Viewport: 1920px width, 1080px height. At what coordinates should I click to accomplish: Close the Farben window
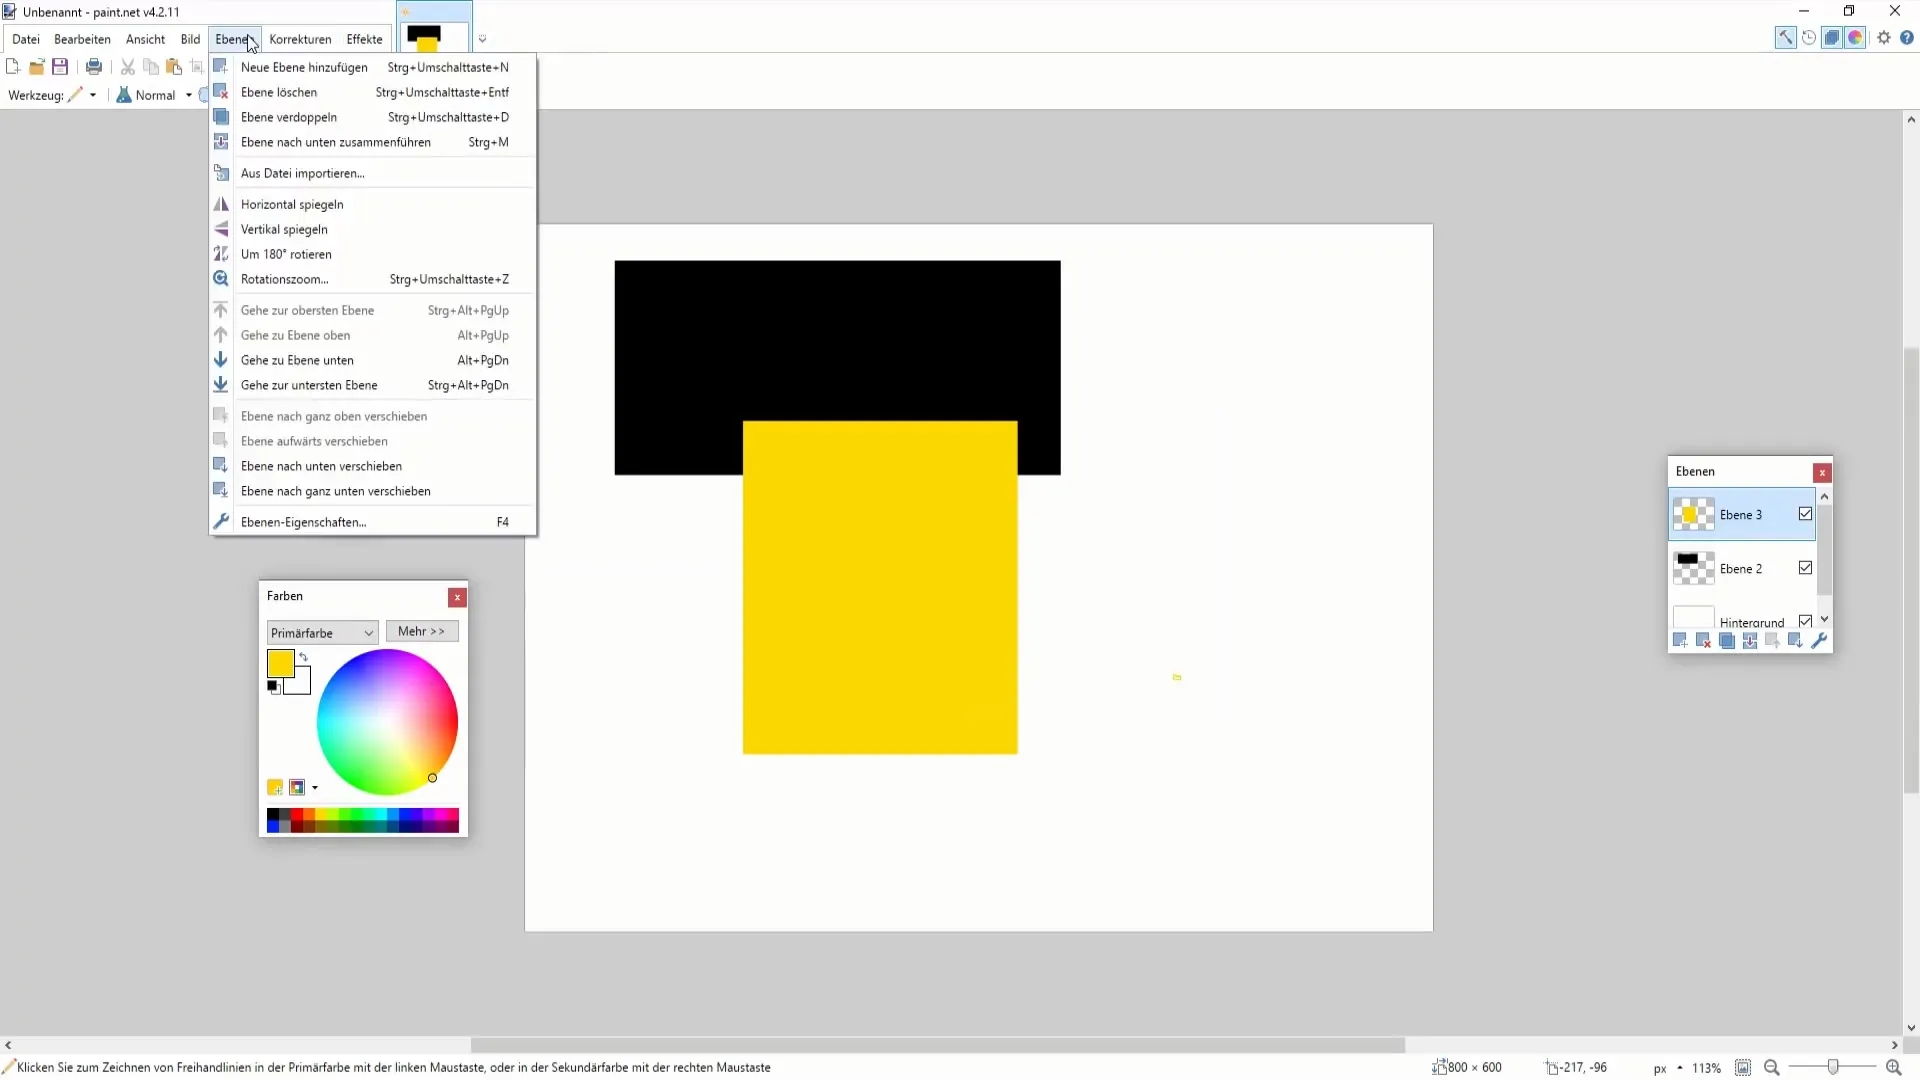pos(457,597)
